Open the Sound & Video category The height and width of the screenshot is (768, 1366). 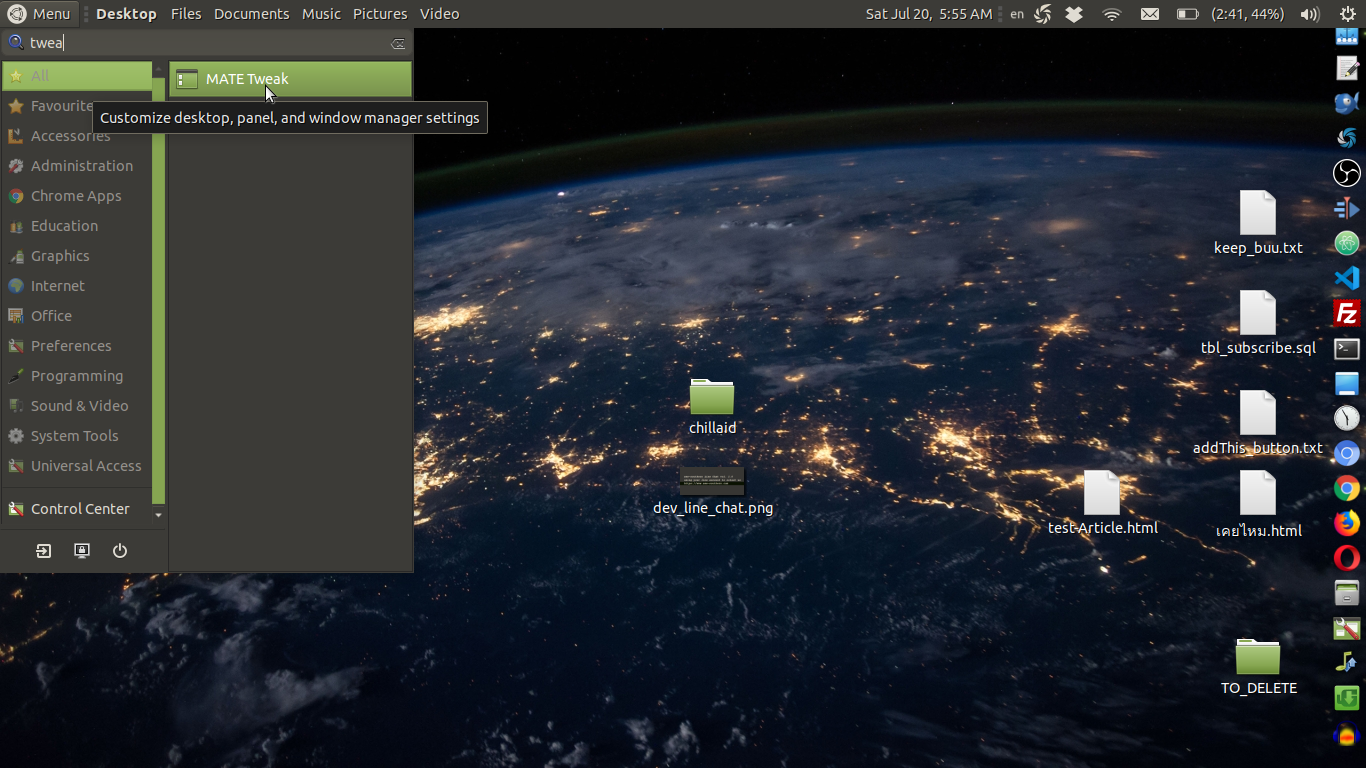[79, 406]
